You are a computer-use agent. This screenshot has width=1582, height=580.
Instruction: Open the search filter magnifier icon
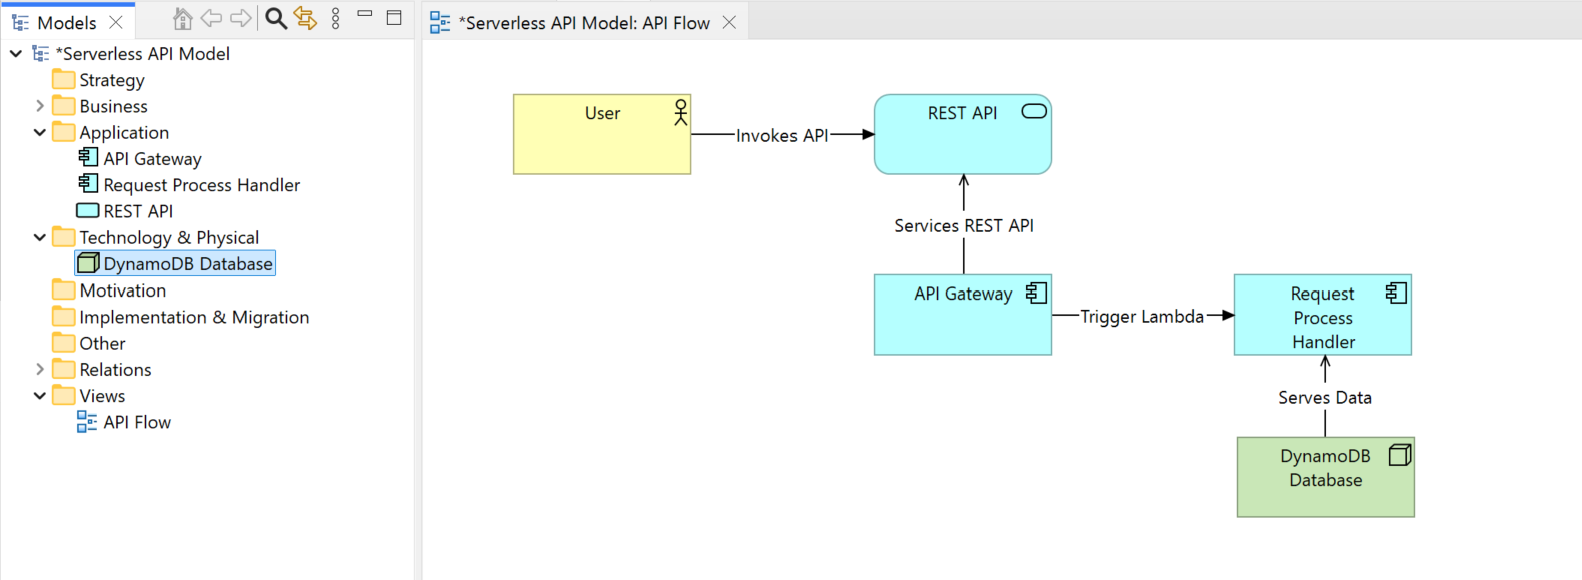click(276, 18)
